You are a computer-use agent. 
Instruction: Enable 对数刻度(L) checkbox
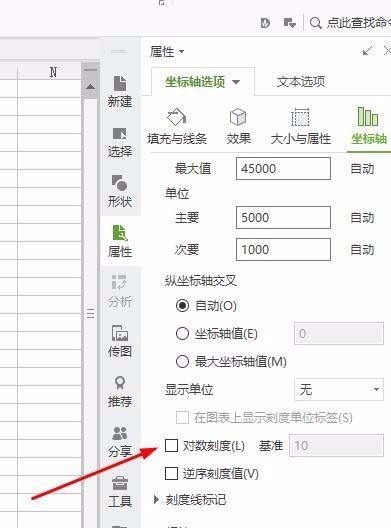point(171,445)
